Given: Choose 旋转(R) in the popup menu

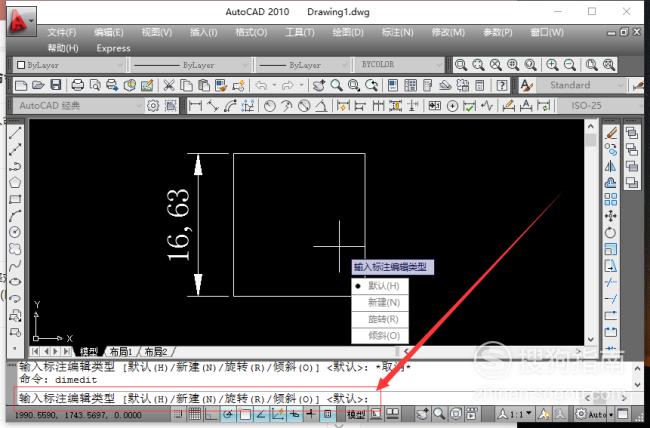Looking at the screenshot, I should [380, 319].
